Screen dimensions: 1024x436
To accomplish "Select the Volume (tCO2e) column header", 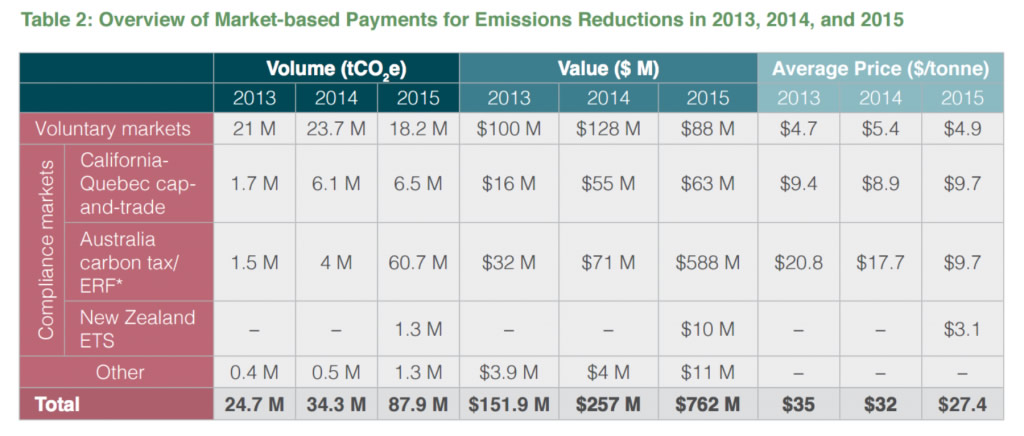I will [335, 69].
